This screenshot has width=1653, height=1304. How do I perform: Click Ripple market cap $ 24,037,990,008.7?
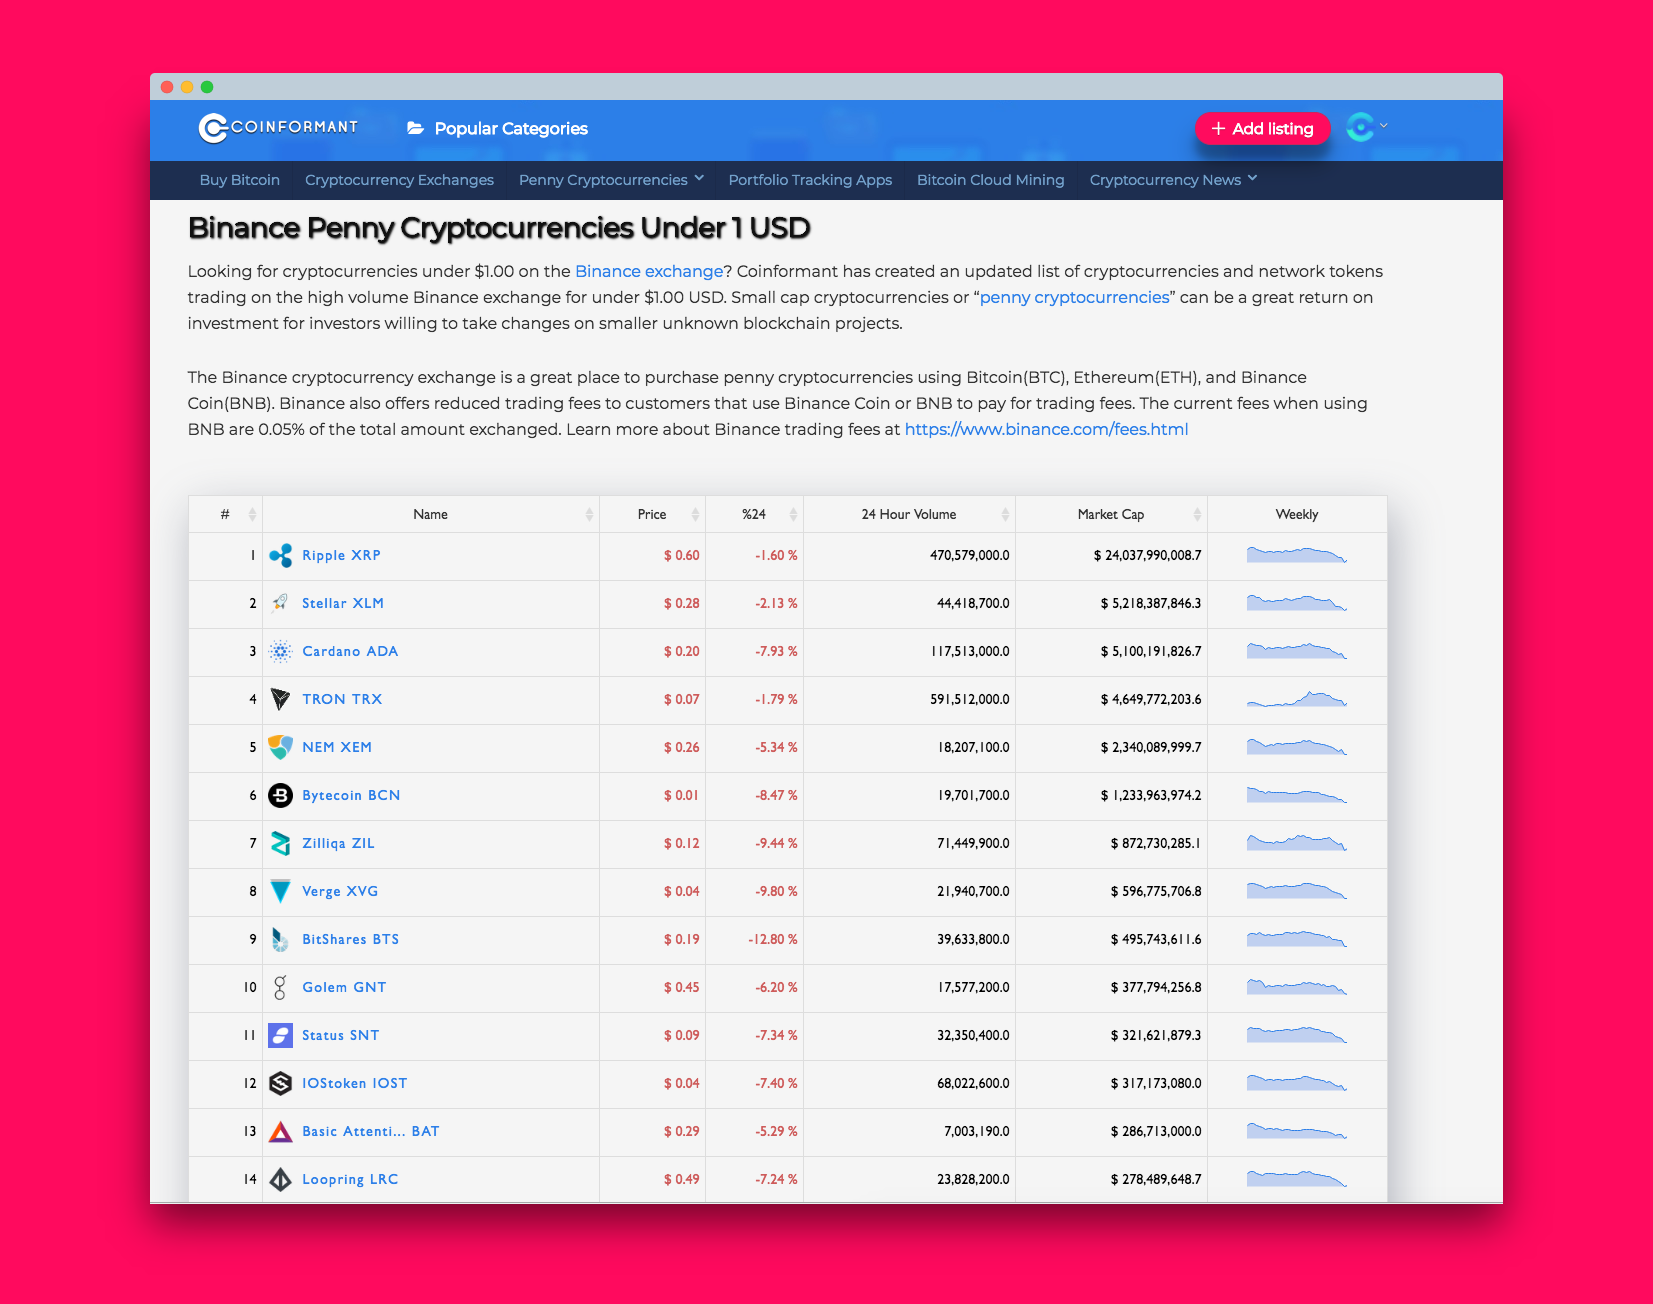(1147, 555)
